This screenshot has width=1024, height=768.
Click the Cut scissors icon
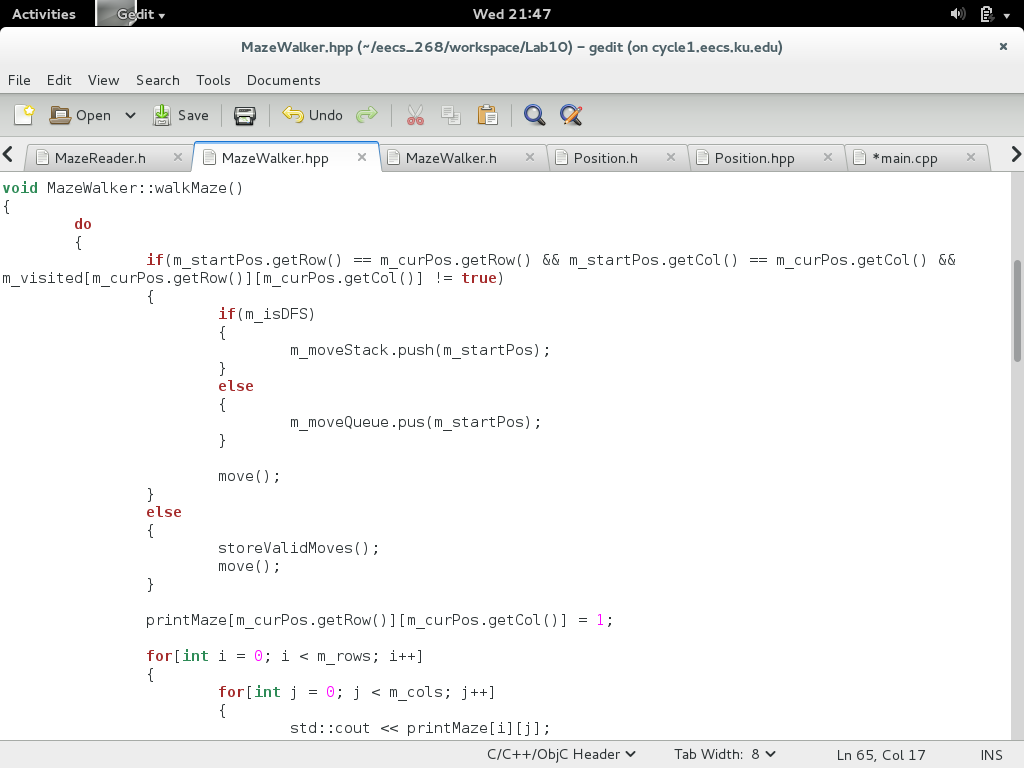[x=416, y=115]
